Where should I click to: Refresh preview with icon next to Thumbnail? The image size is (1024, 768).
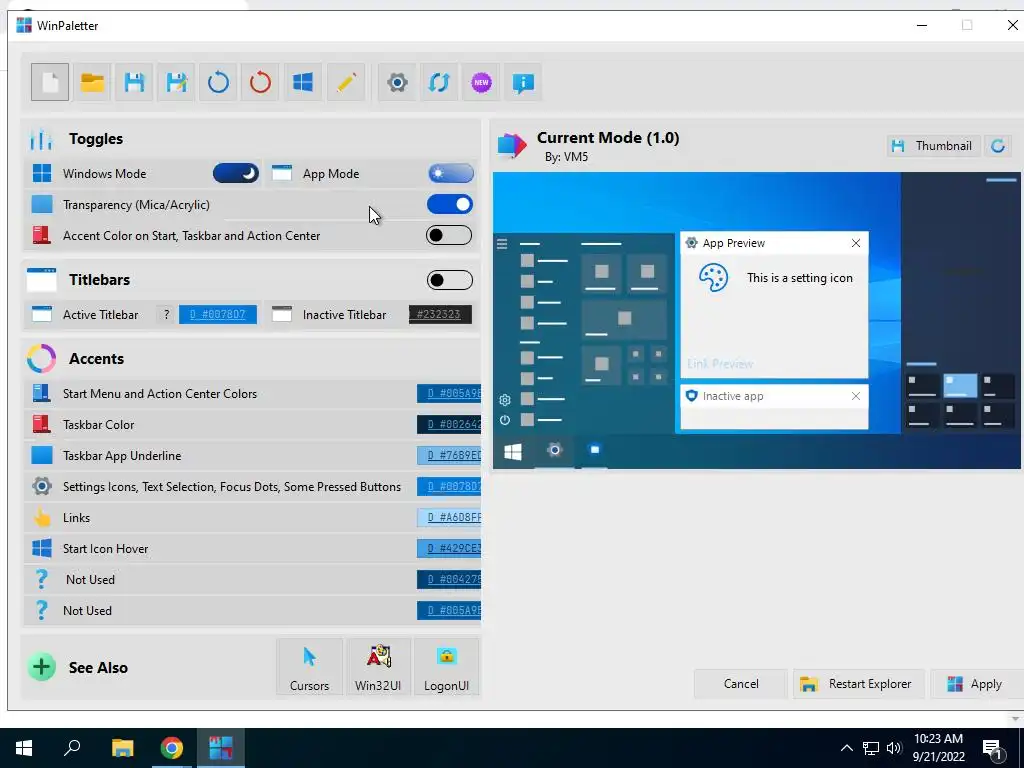point(998,146)
